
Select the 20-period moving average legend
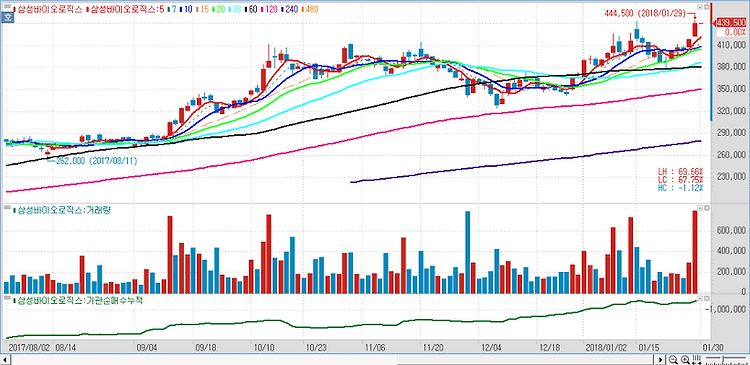[x=219, y=9]
